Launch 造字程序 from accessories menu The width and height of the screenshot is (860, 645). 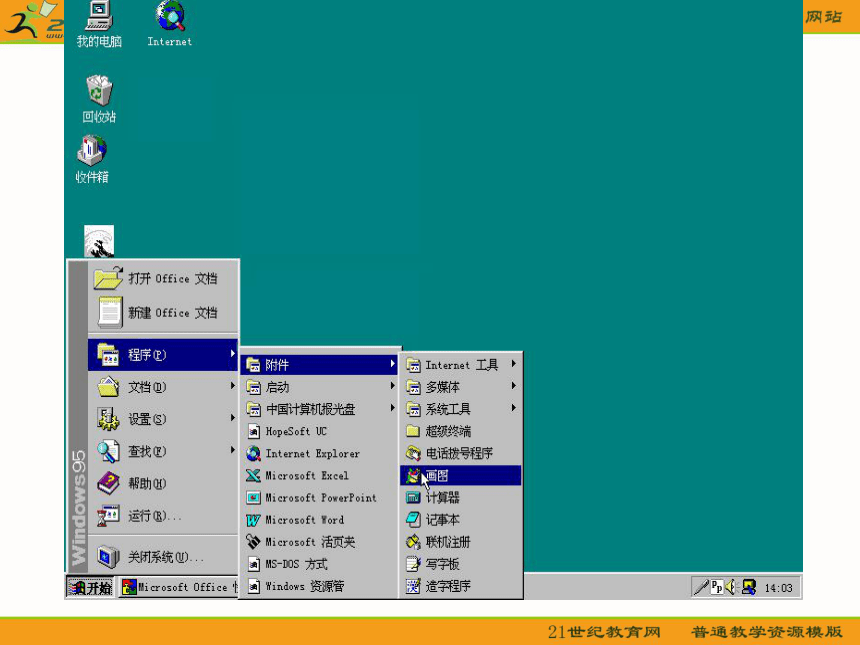click(x=461, y=586)
